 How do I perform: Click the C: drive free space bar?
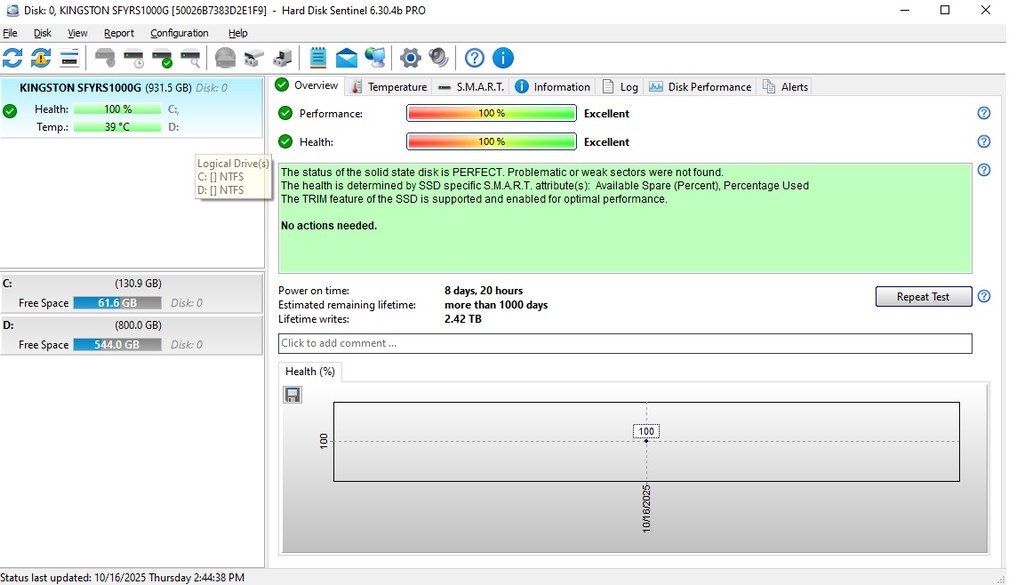coord(117,303)
